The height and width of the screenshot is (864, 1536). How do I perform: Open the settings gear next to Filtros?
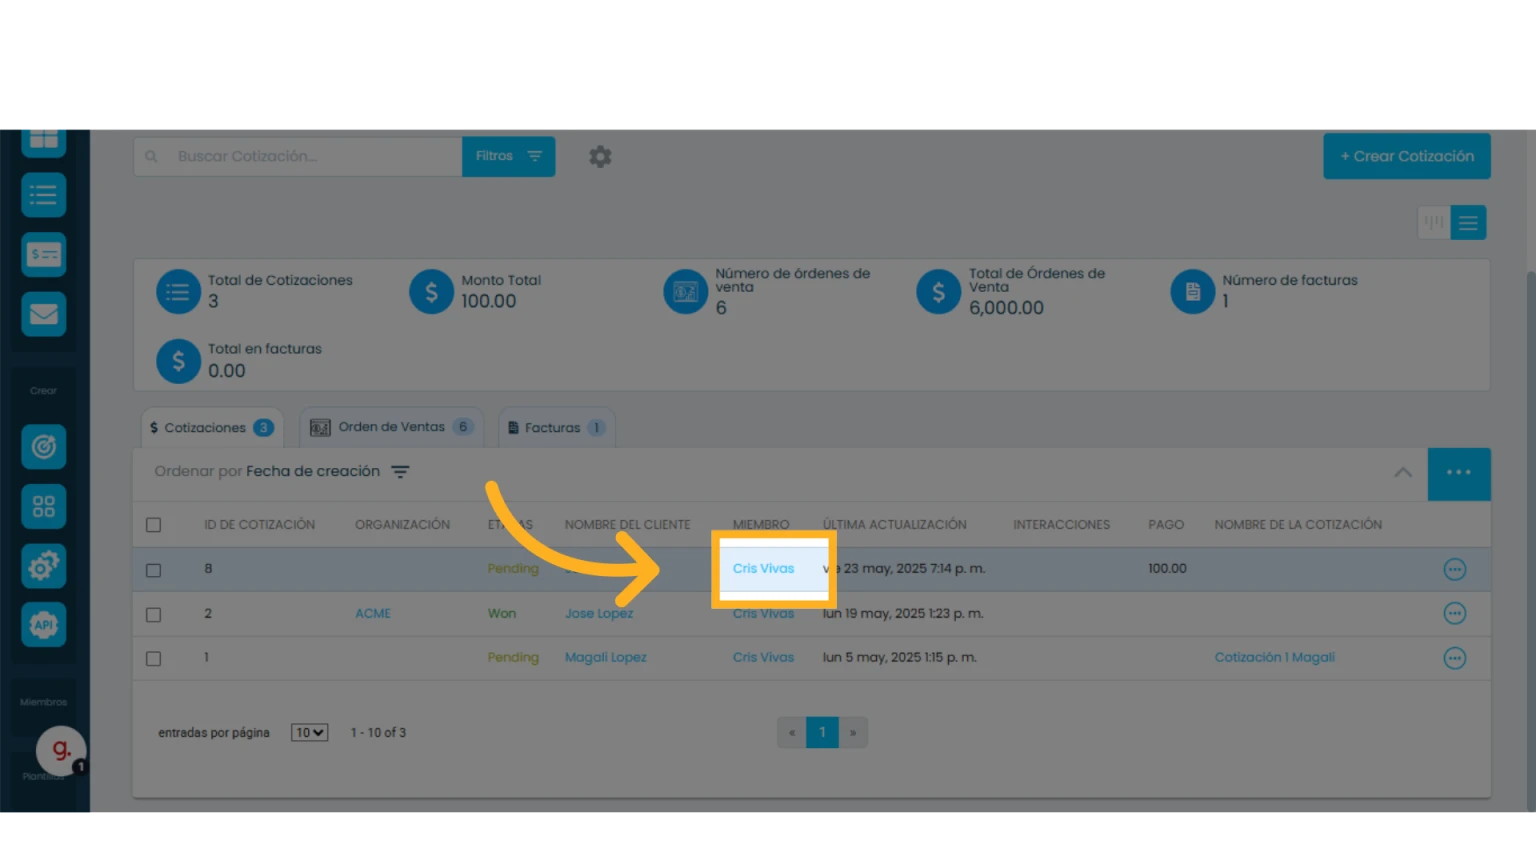point(600,157)
